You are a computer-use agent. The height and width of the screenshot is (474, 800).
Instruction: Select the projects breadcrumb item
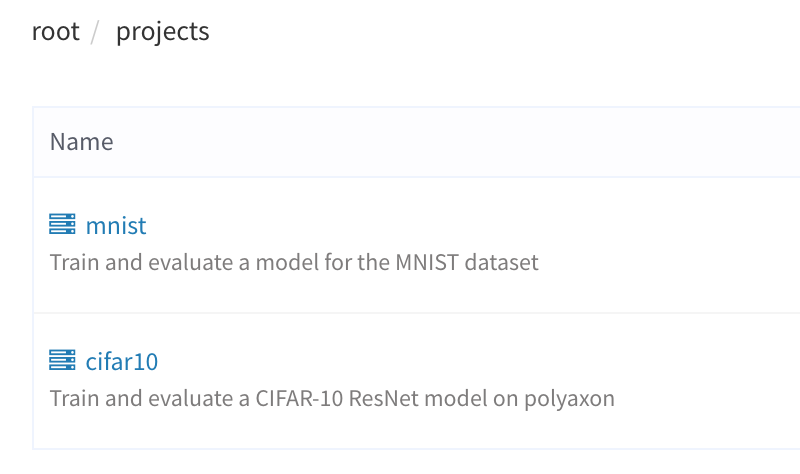pyautogui.click(x=162, y=32)
